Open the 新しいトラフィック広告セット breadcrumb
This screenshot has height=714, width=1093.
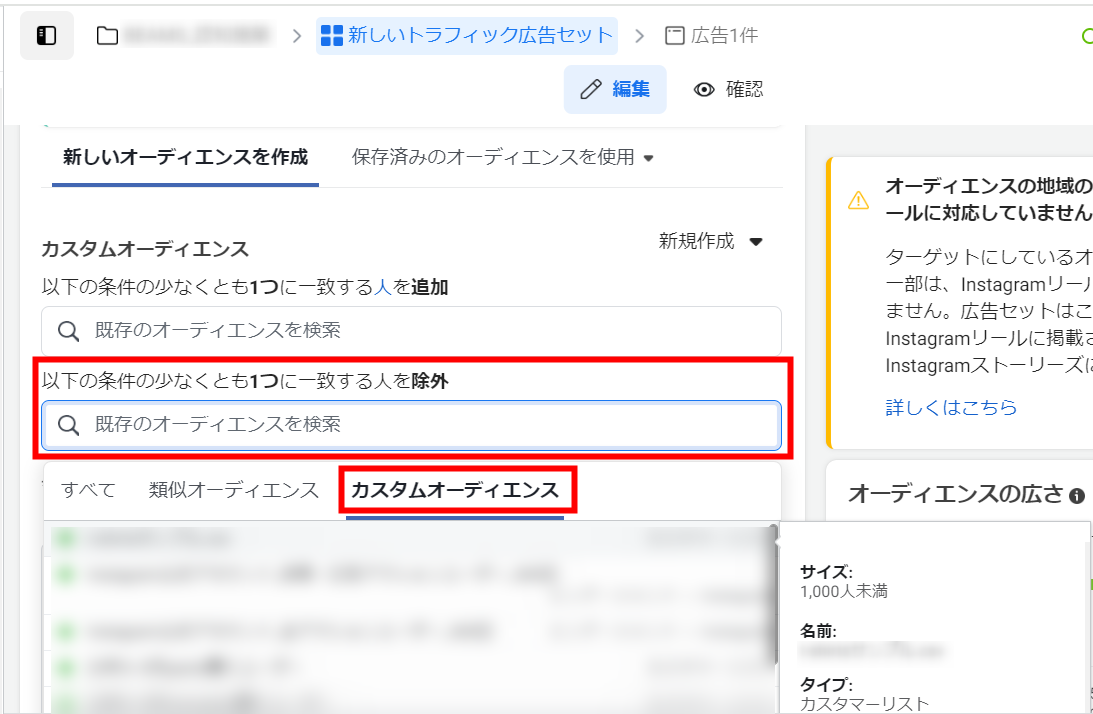coord(467,36)
